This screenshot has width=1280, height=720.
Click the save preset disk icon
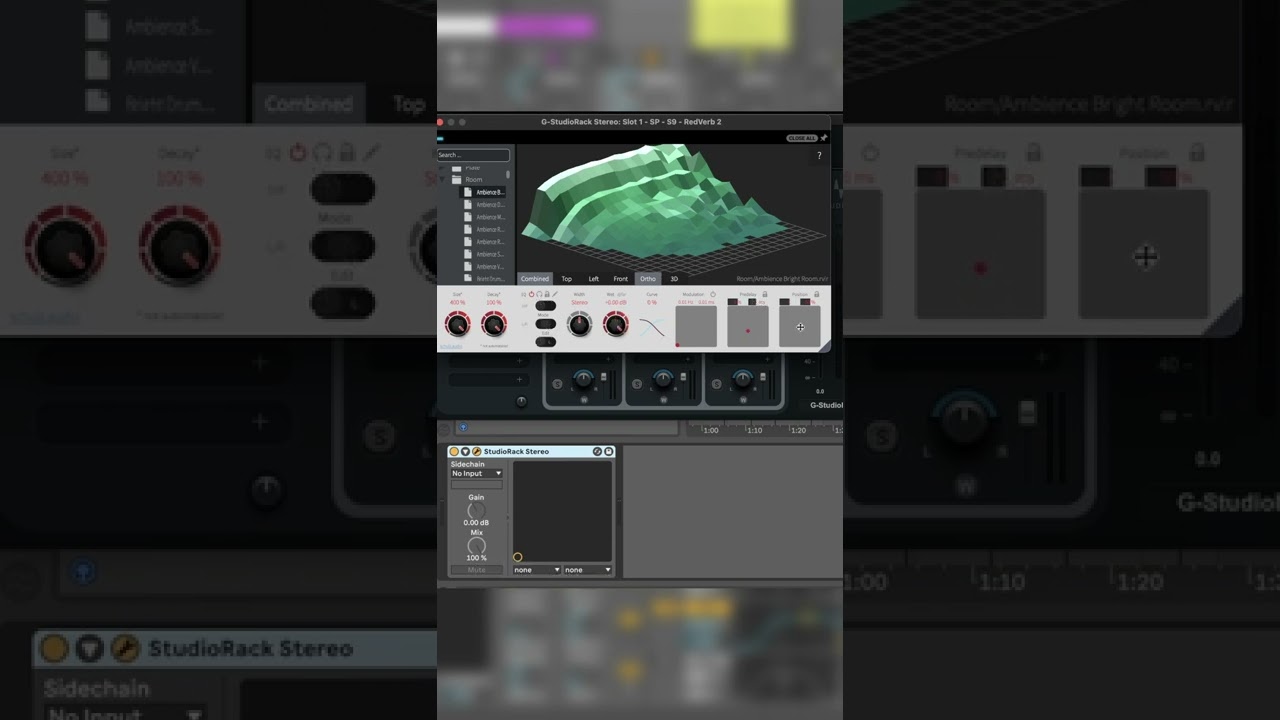[x=608, y=452]
